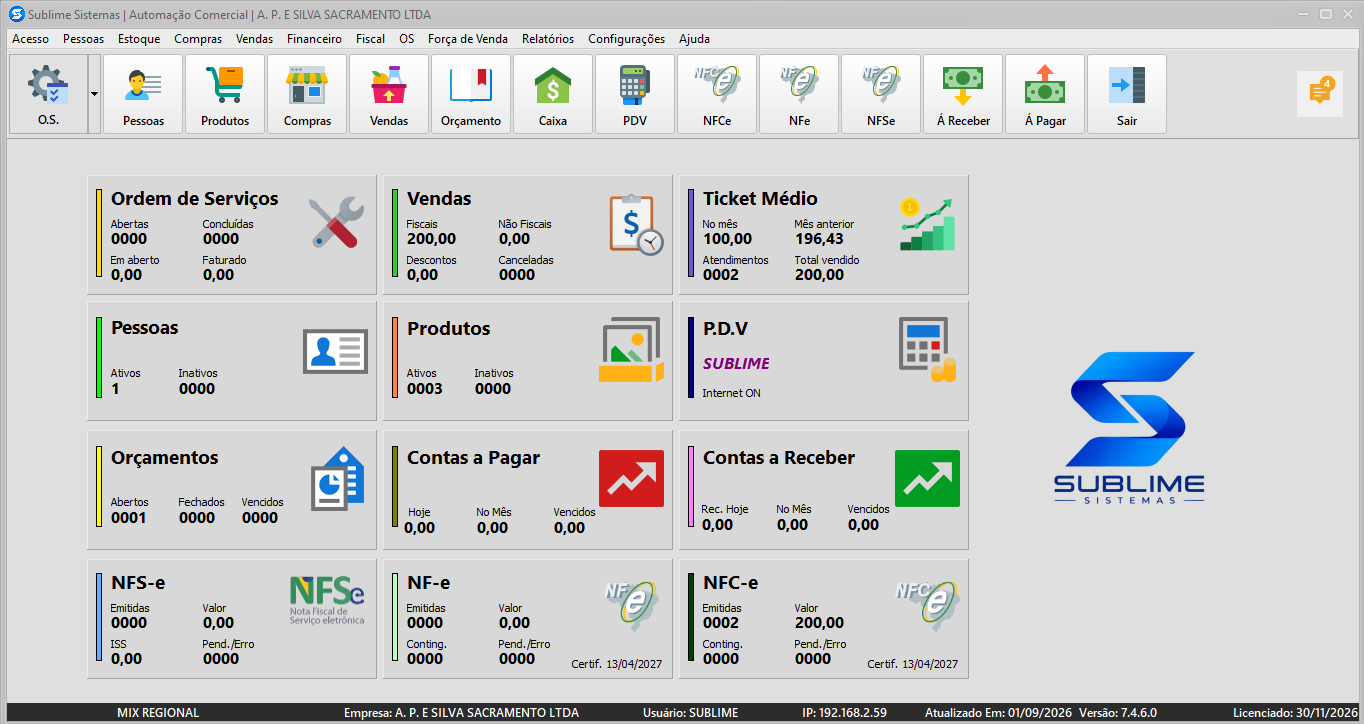
Task: Click the Orçamentos card title
Action: (164, 458)
